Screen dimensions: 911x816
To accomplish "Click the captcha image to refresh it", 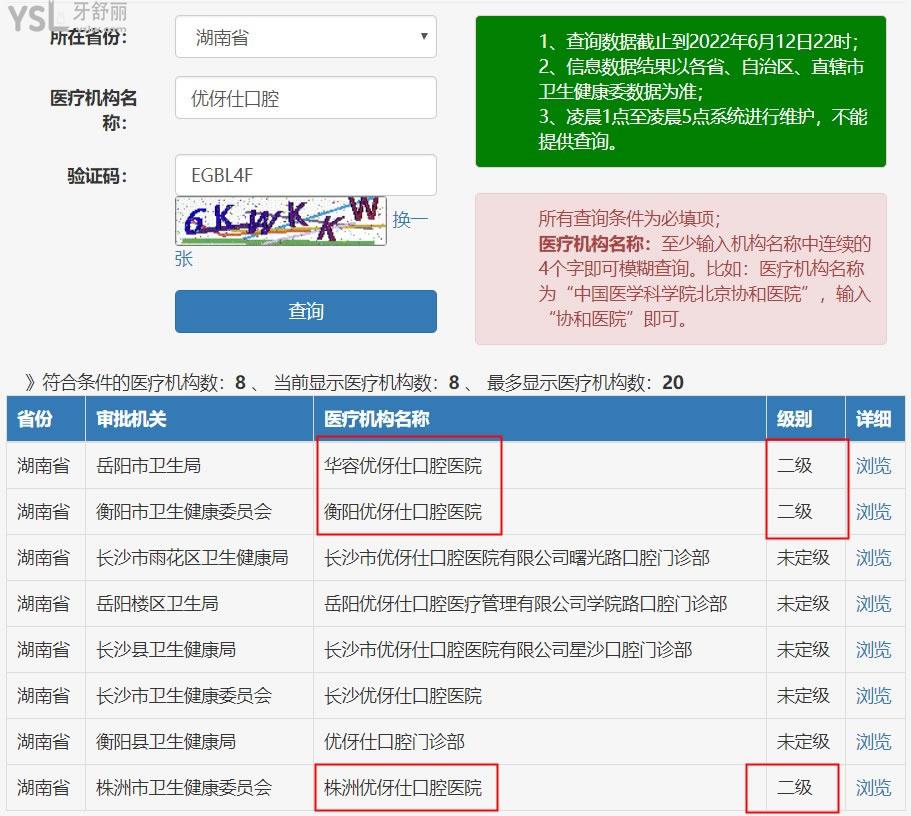I will tap(281, 221).
